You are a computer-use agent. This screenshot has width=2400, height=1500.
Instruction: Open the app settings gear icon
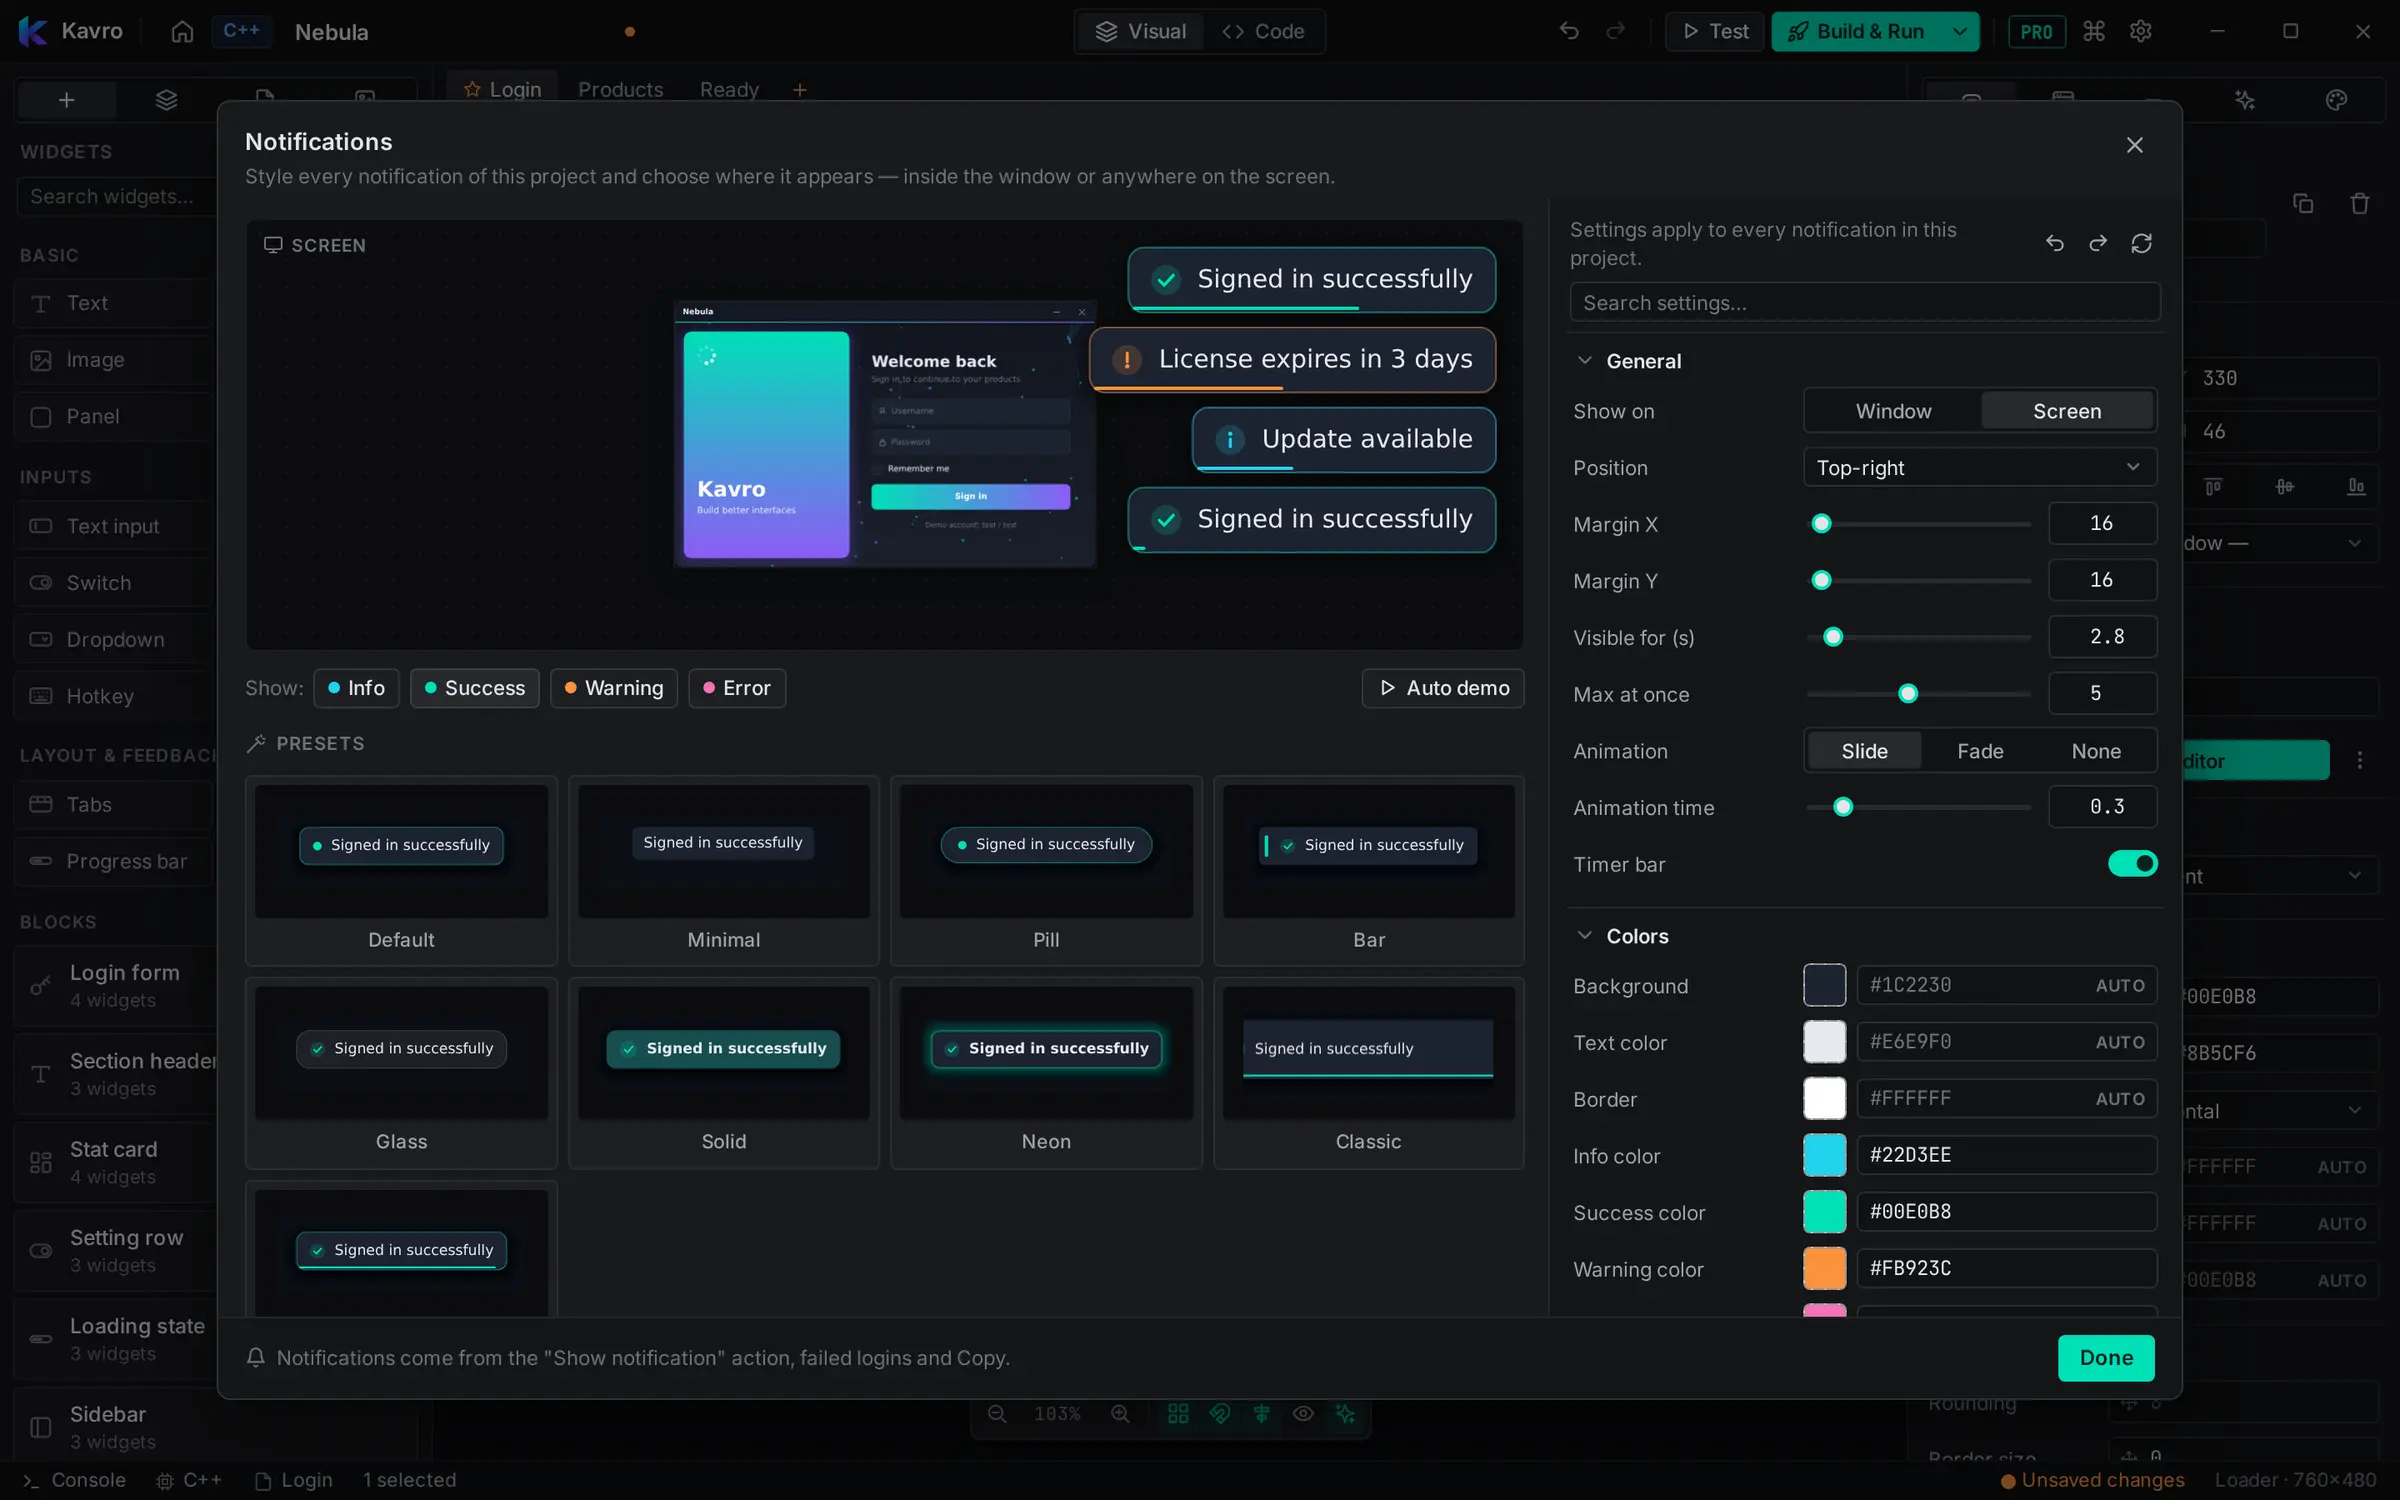(2140, 31)
